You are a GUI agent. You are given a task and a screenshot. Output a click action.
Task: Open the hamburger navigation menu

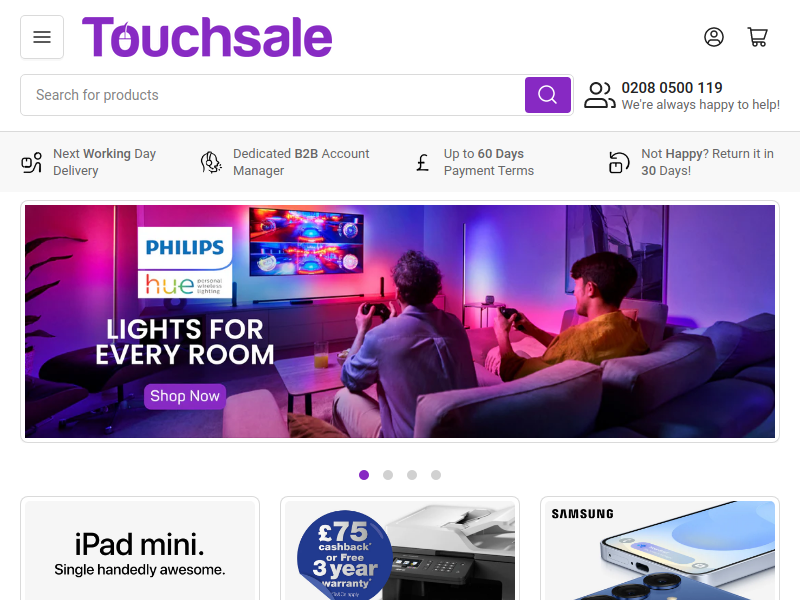coord(42,37)
